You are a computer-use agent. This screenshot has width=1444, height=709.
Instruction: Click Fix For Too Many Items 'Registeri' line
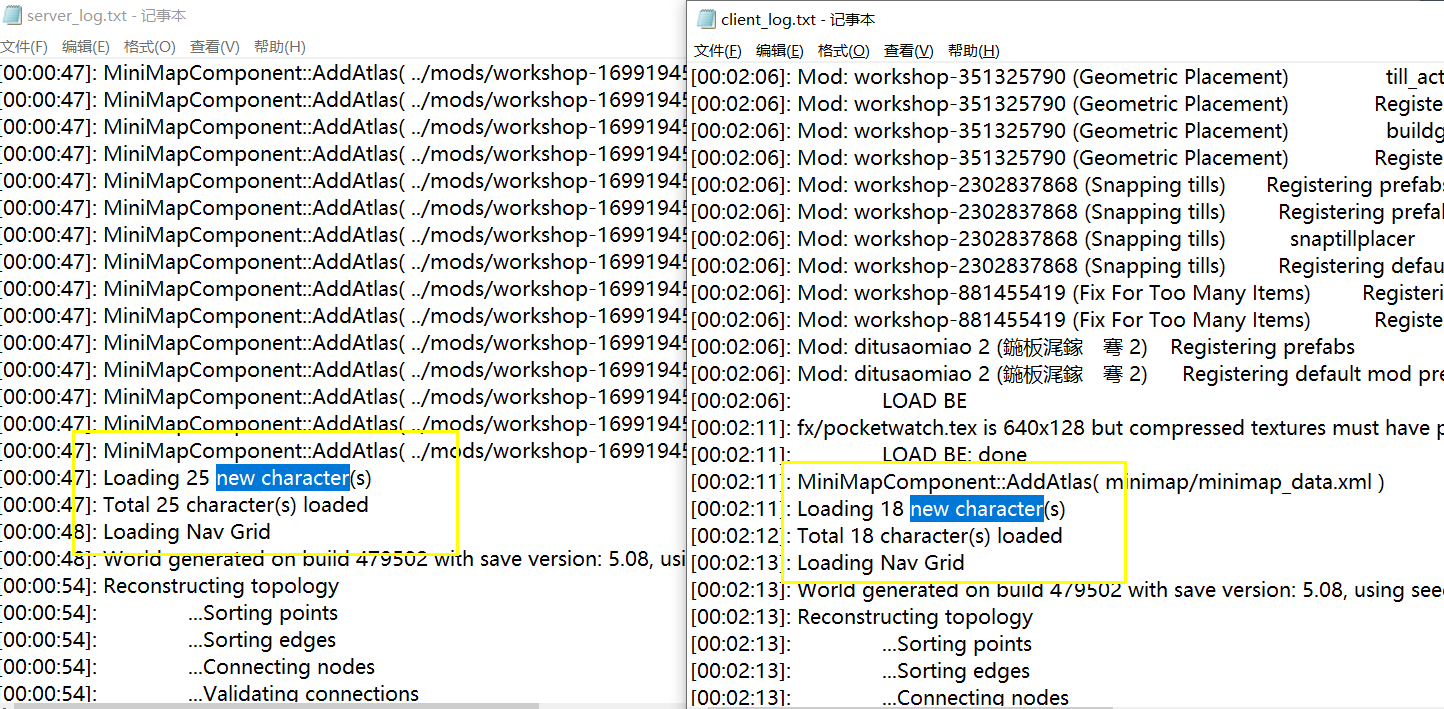(x=1068, y=293)
